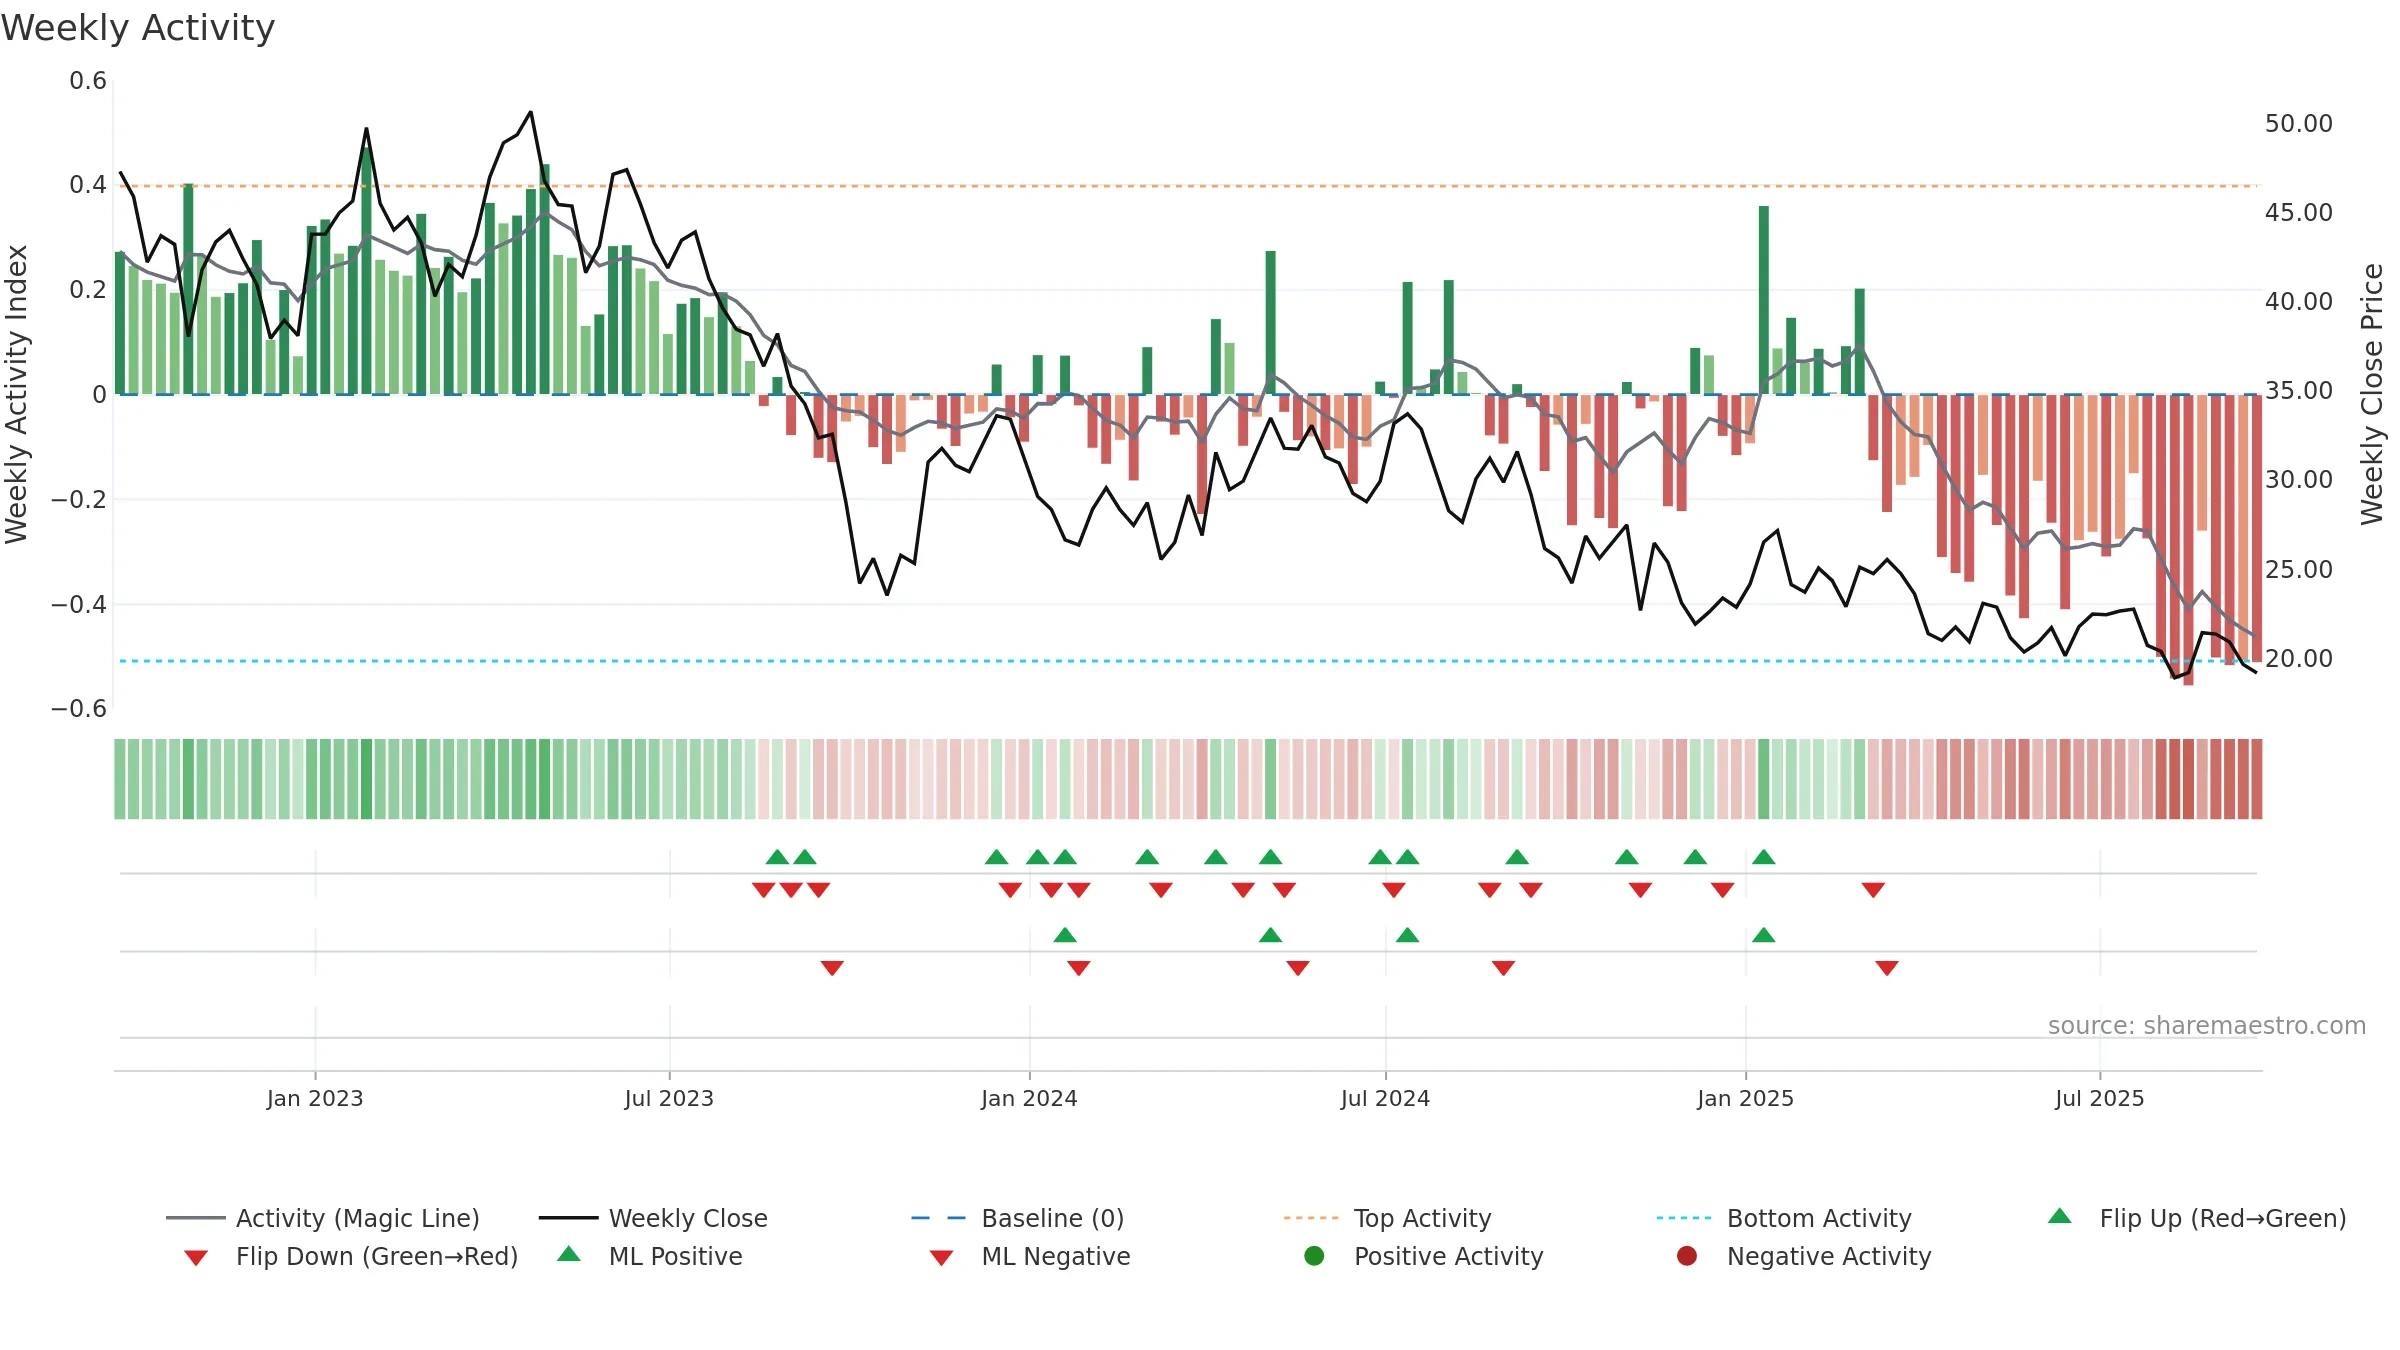Click the Flip Up green triangle legend icon

[2060, 1216]
